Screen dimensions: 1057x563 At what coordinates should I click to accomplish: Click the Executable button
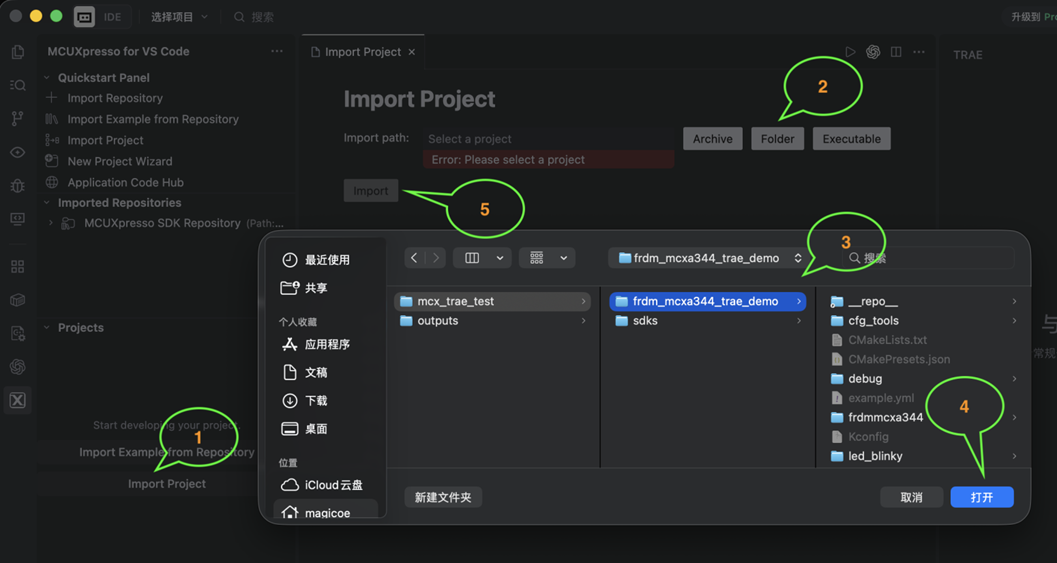[x=851, y=139]
